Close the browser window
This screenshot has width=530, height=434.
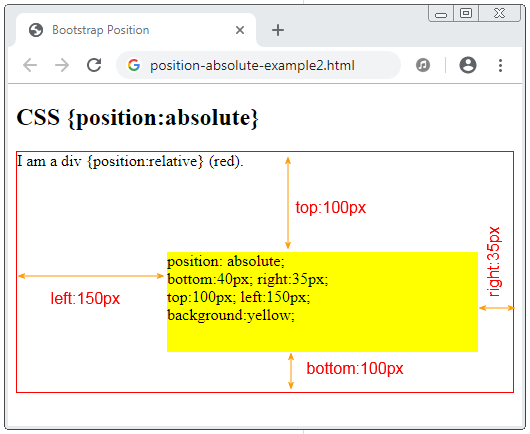(x=499, y=14)
